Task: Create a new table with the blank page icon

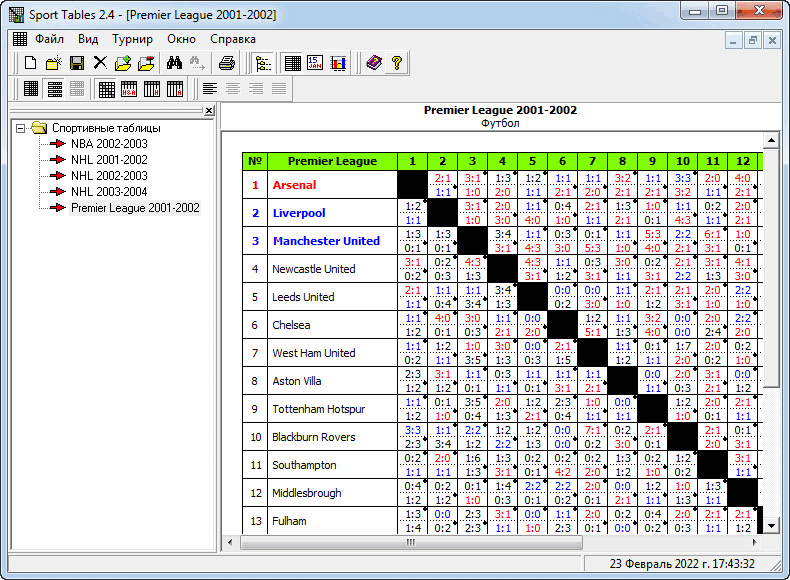Action: (x=31, y=63)
